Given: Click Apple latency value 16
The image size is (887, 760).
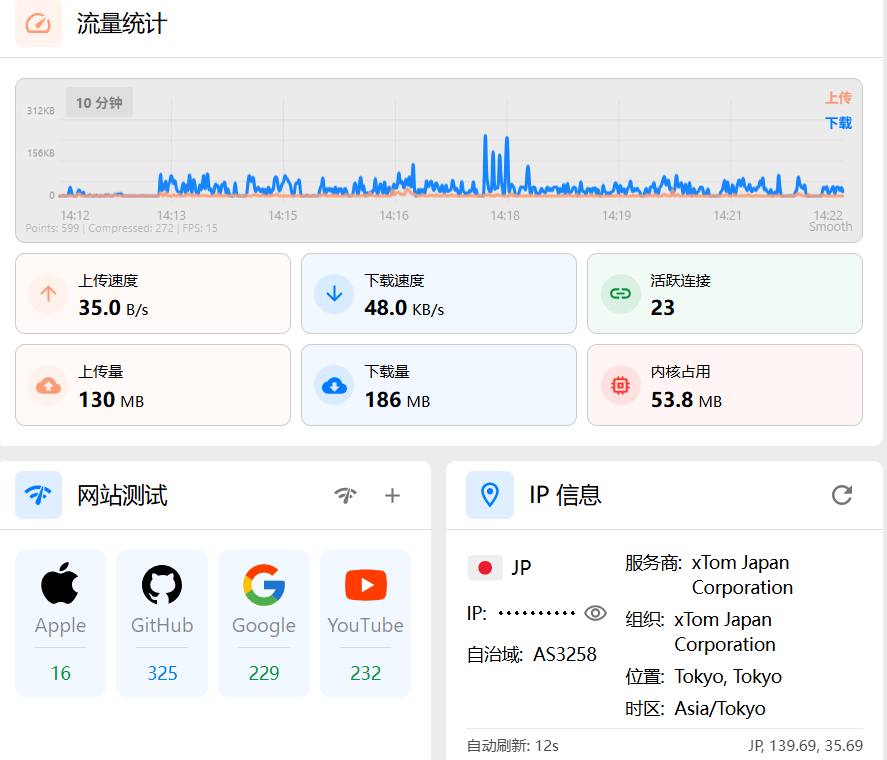Looking at the screenshot, I should tap(61, 673).
